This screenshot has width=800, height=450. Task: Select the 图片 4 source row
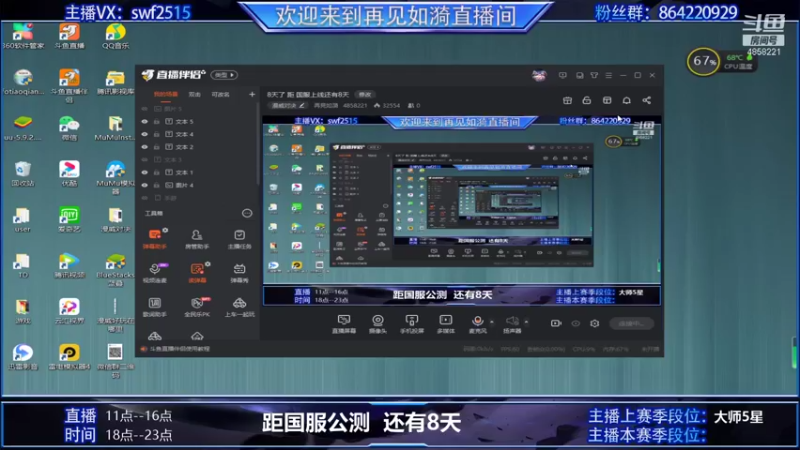click(198, 185)
